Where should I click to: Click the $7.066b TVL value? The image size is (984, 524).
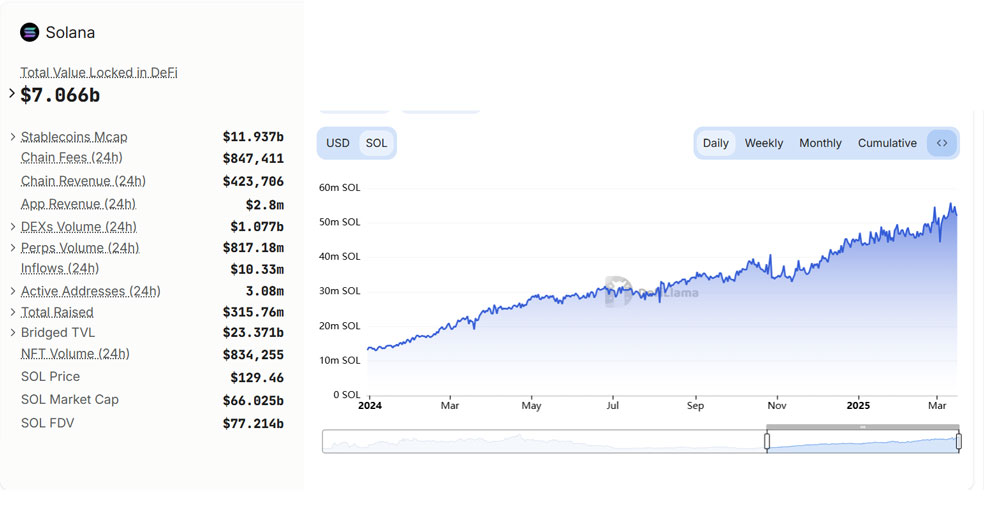click(x=60, y=95)
